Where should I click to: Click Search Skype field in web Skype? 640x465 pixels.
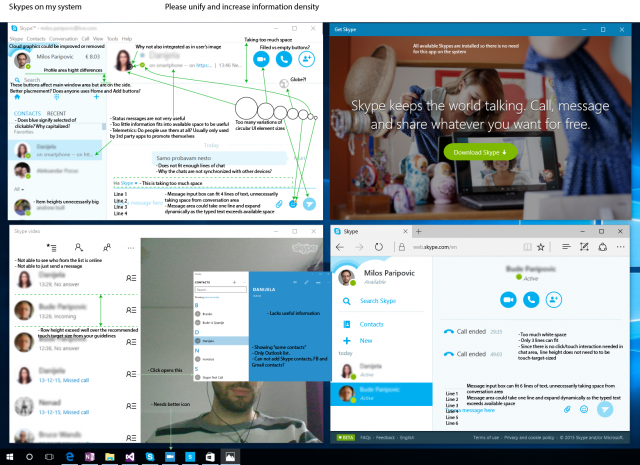click(378, 301)
